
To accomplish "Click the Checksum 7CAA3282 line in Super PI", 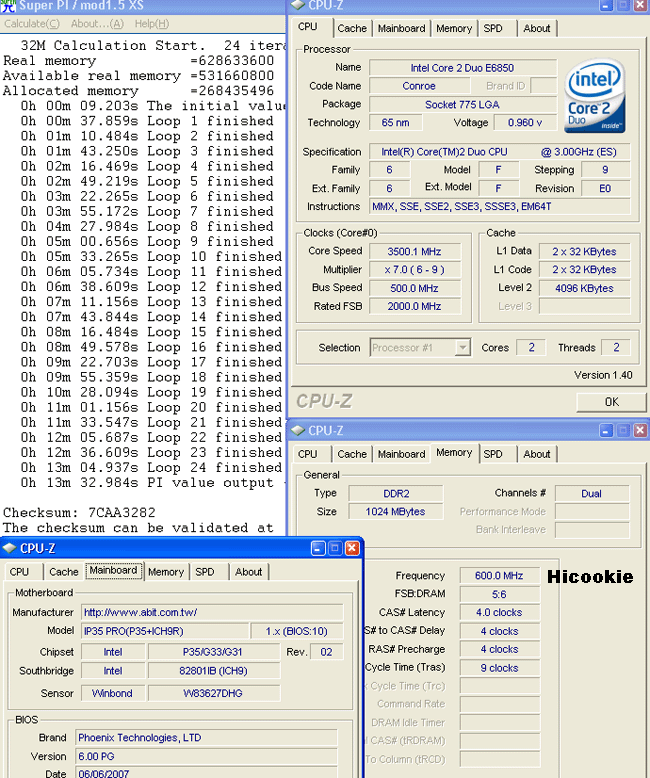I will pos(79,513).
